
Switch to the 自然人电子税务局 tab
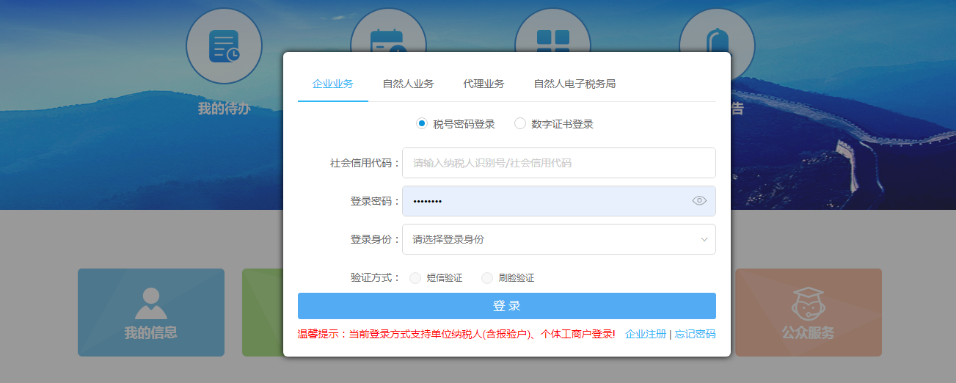click(575, 84)
